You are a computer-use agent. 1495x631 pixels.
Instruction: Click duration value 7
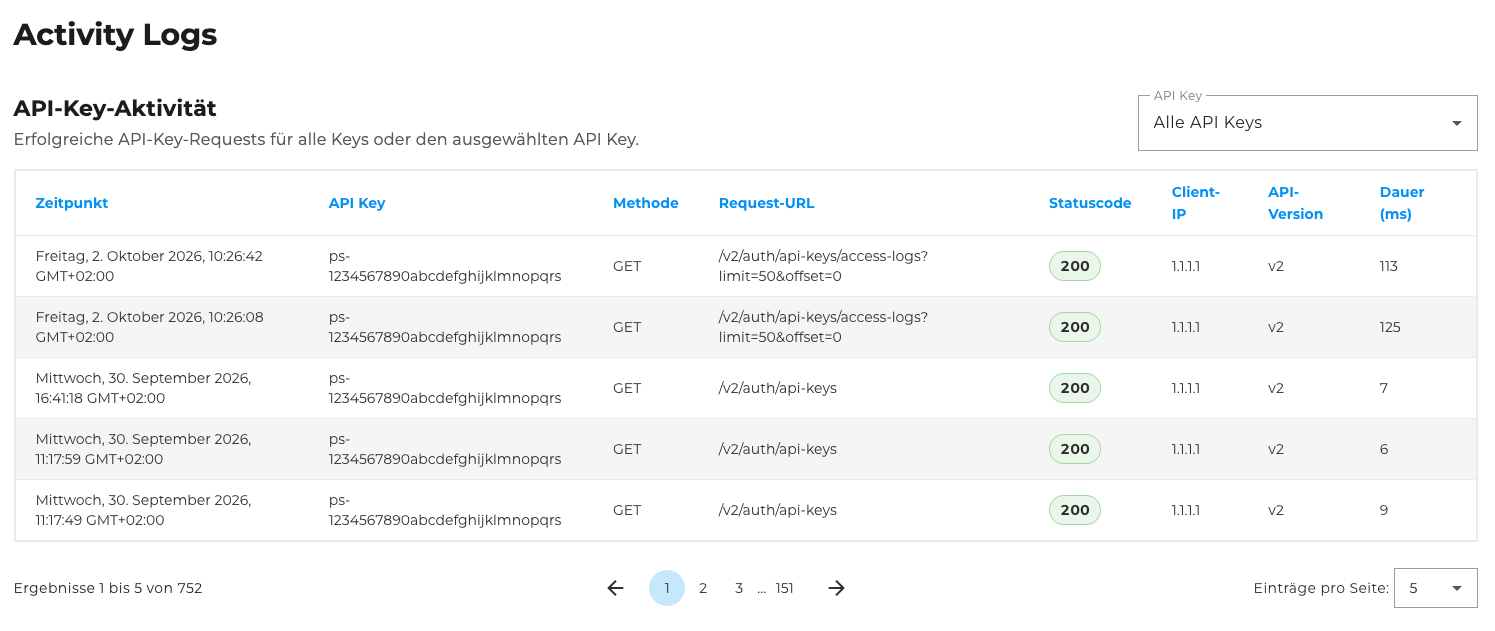1384,388
